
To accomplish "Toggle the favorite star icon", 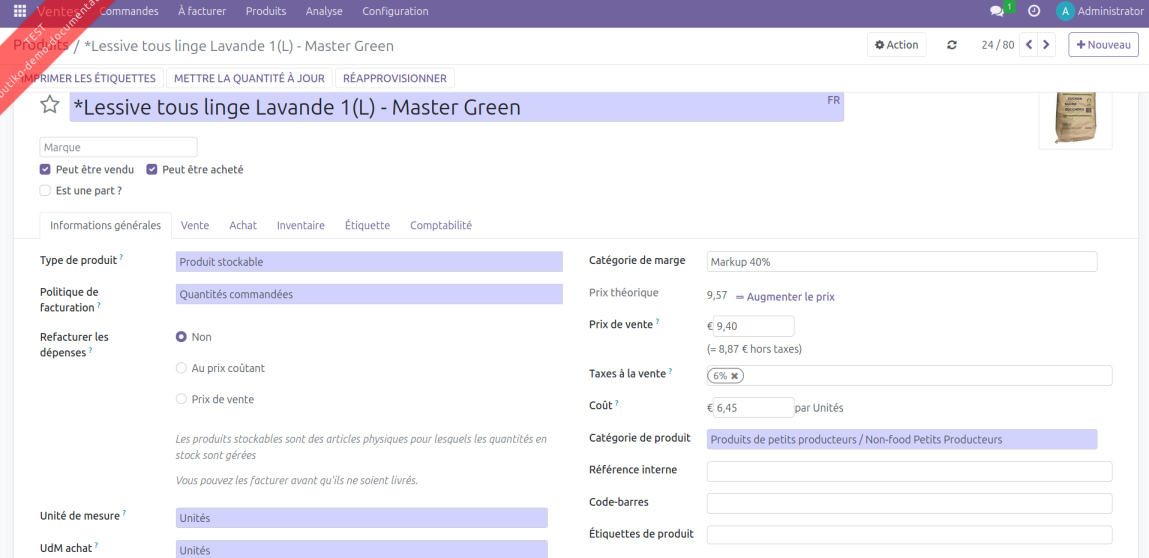I will click(49, 105).
